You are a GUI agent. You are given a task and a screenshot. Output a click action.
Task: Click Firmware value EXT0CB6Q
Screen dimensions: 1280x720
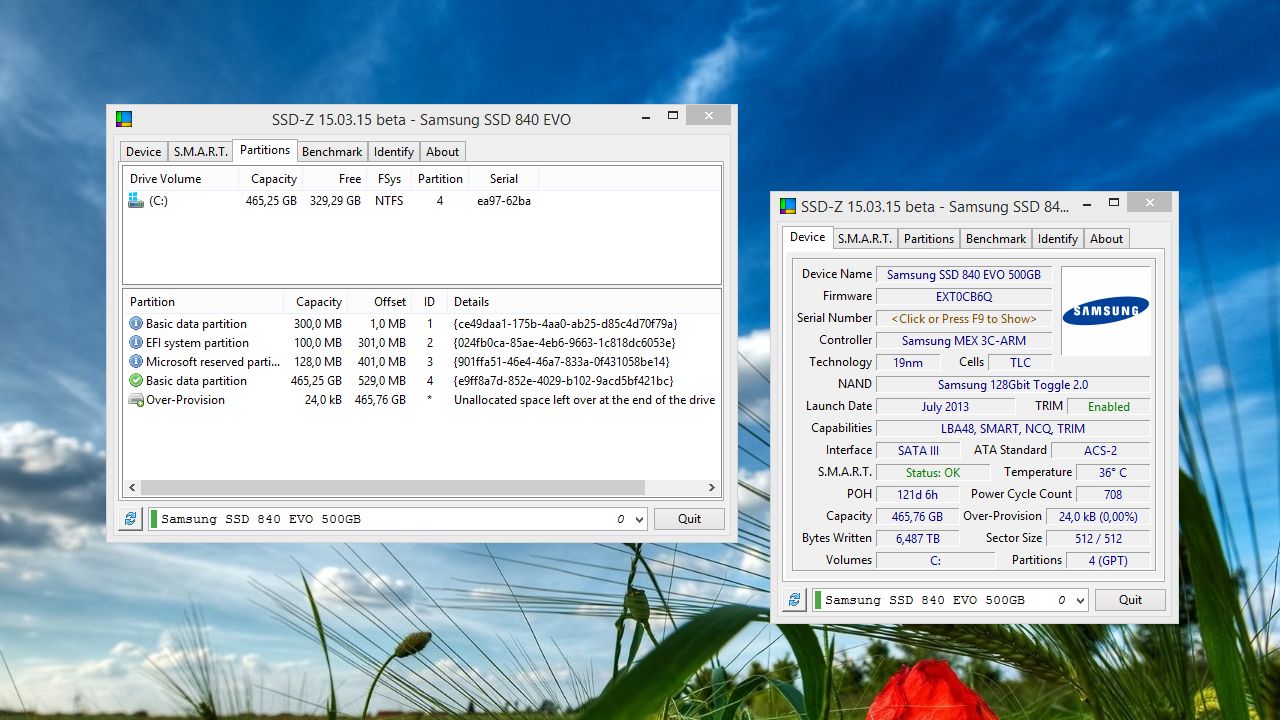964,297
